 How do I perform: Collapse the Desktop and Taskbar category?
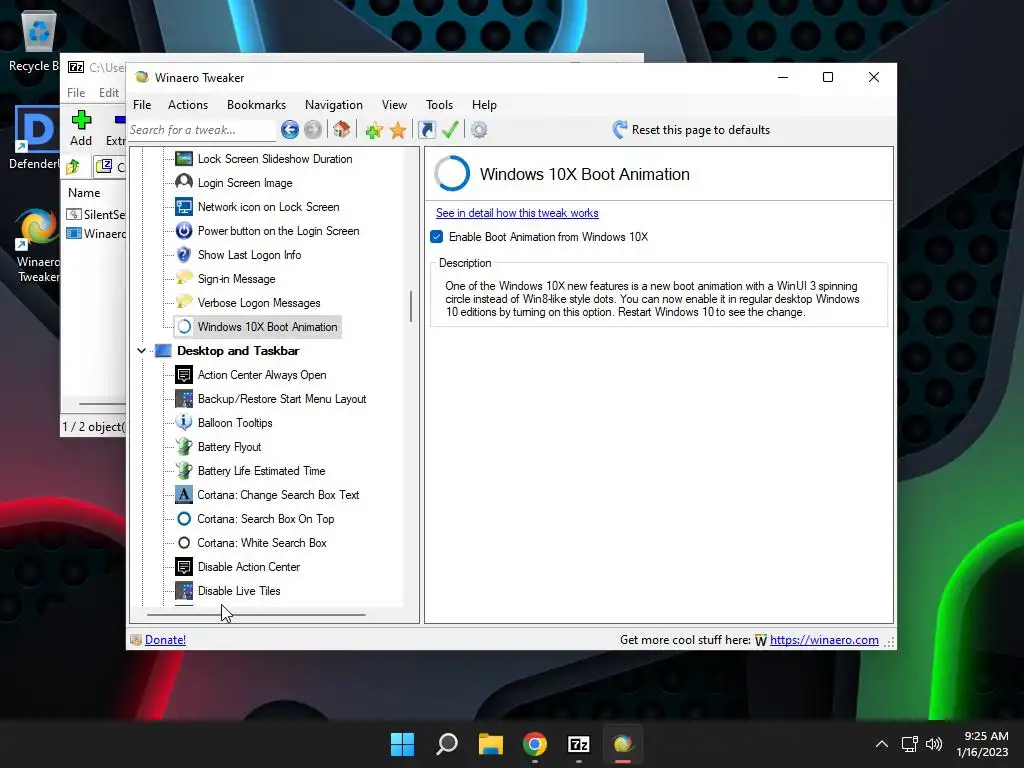pos(141,351)
